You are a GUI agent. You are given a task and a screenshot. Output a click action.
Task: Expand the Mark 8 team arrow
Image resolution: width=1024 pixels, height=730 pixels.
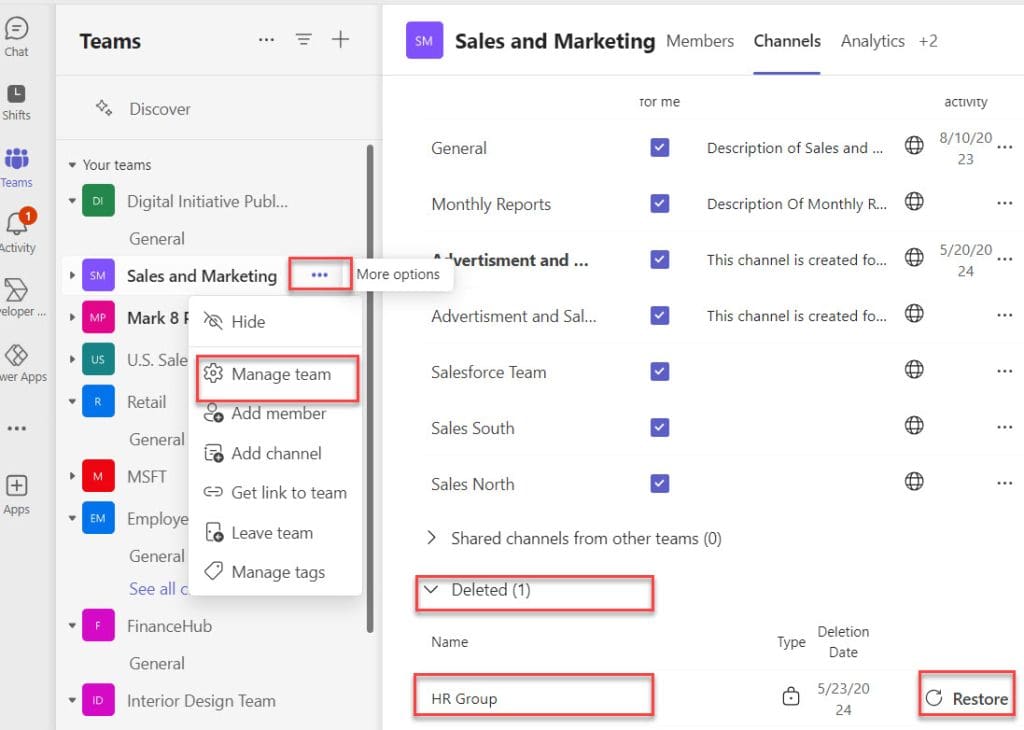72,317
